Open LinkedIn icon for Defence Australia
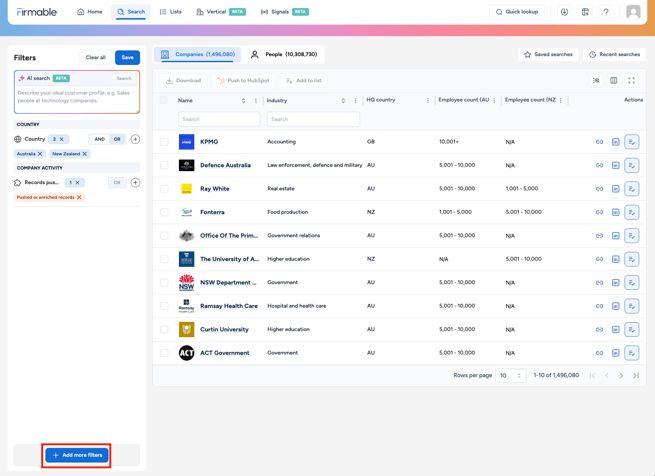This screenshot has width=655, height=476. 616,165
